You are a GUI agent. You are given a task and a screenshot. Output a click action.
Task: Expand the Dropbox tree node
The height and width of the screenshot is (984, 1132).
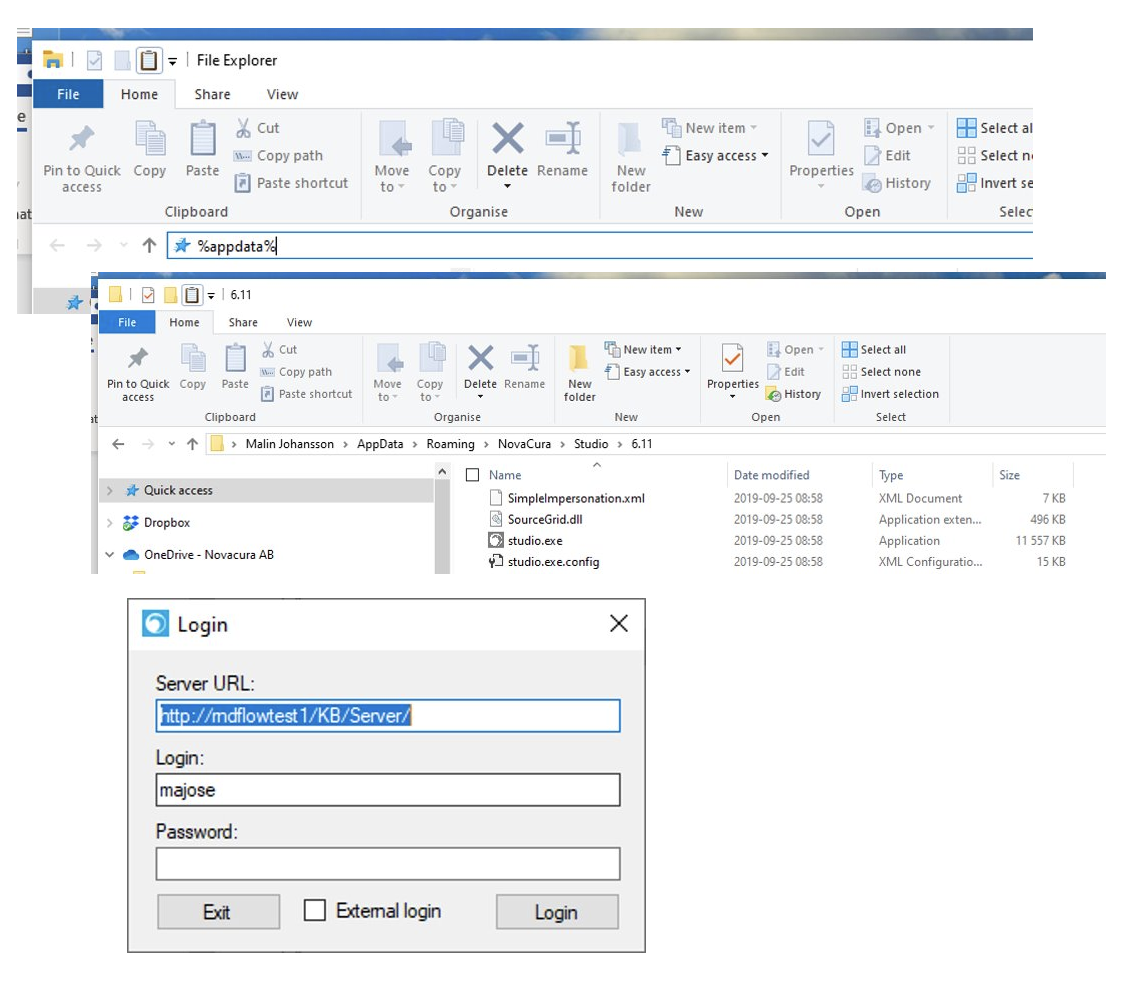[x=110, y=523]
